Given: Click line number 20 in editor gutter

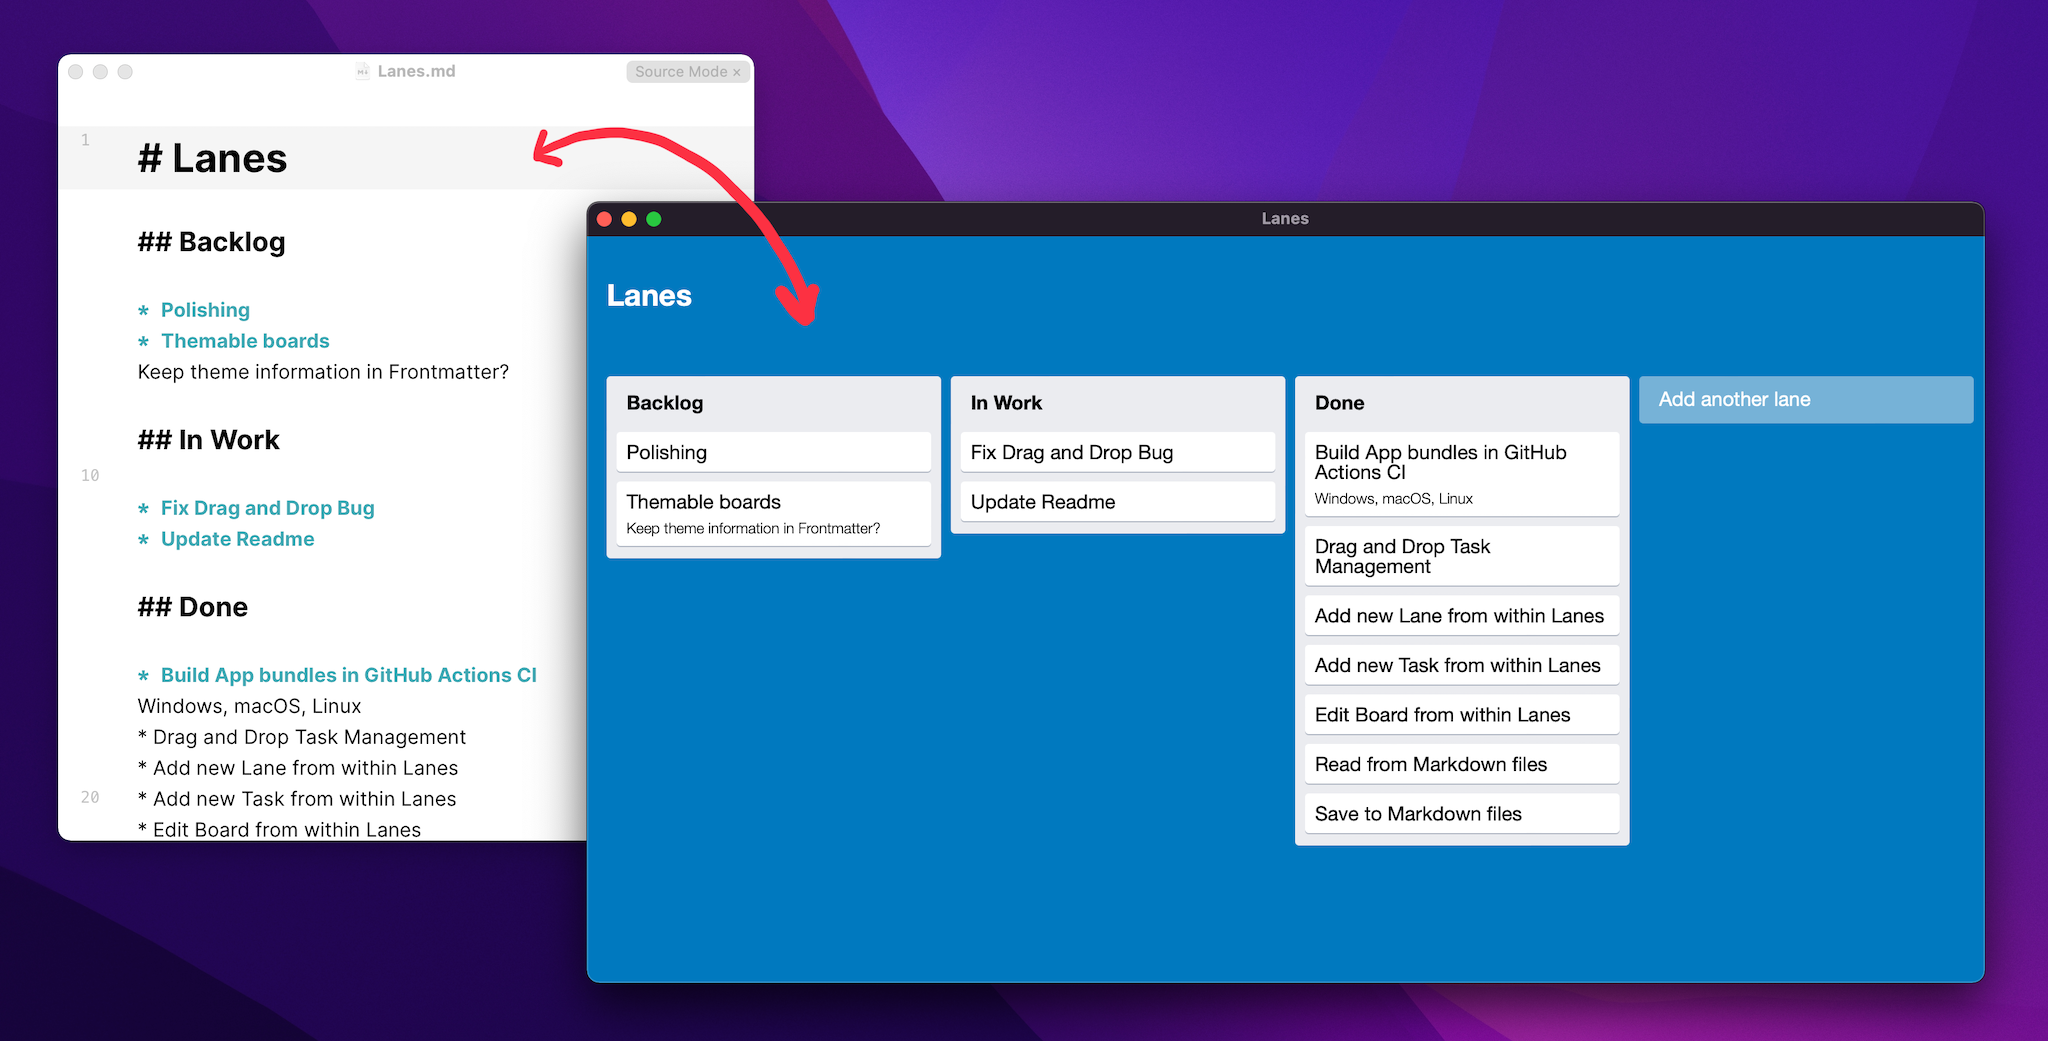Looking at the screenshot, I should pyautogui.click(x=90, y=798).
